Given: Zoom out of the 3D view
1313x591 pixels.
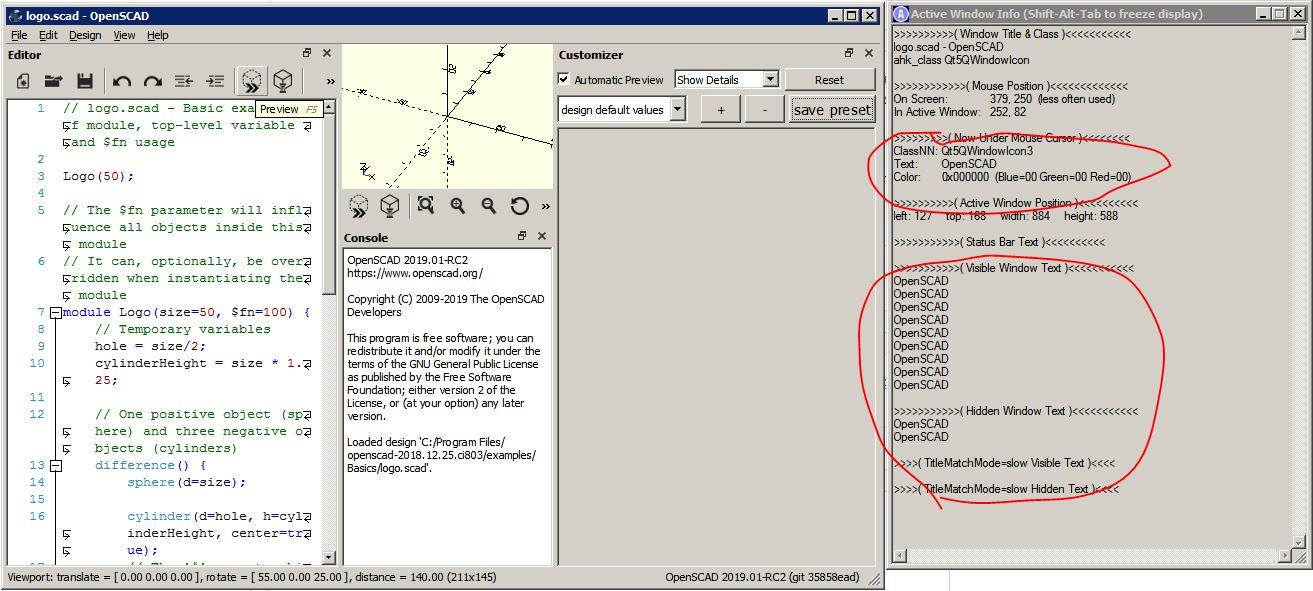Looking at the screenshot, I should 489,205.
